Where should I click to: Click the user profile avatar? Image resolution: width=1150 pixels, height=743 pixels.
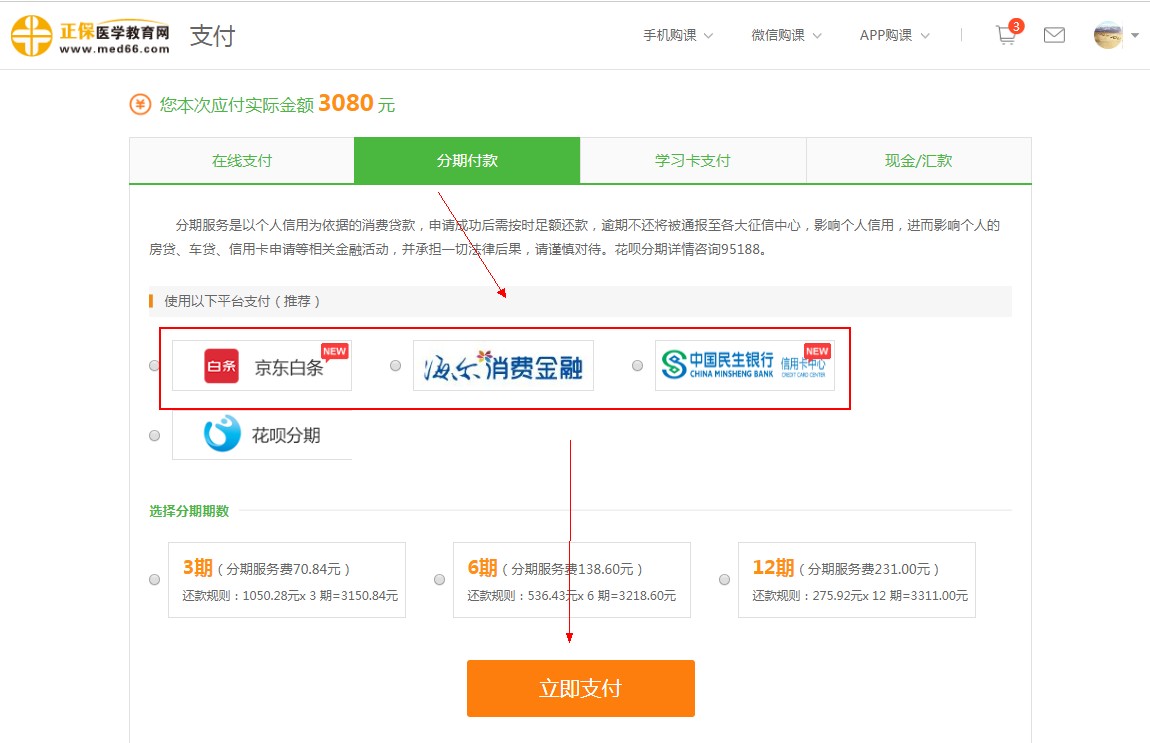(1108, 35)
